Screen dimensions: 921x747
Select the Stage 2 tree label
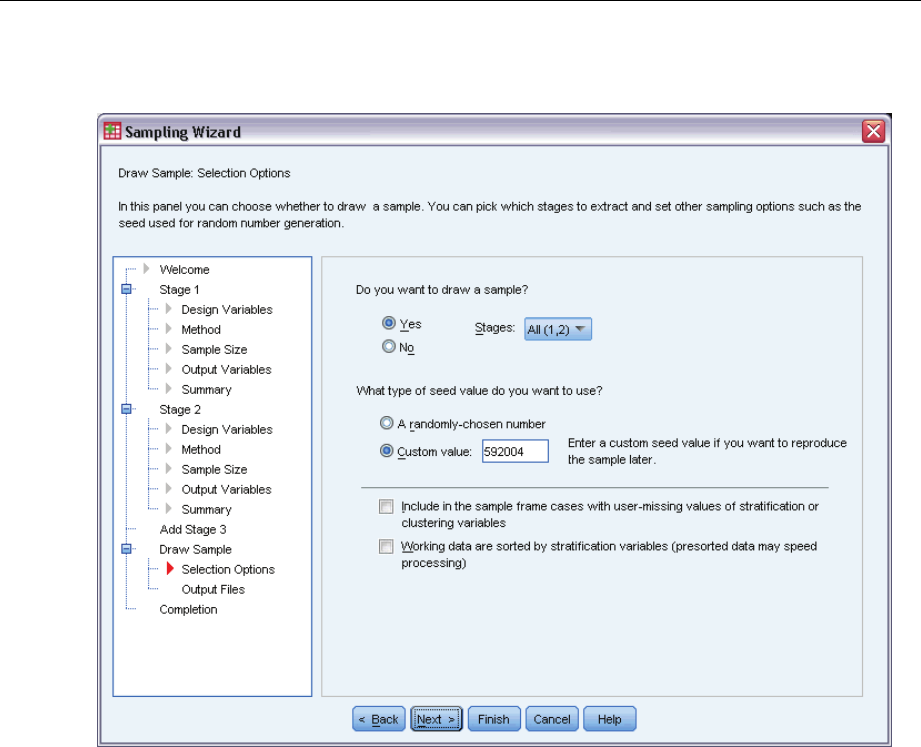(180, 409)
